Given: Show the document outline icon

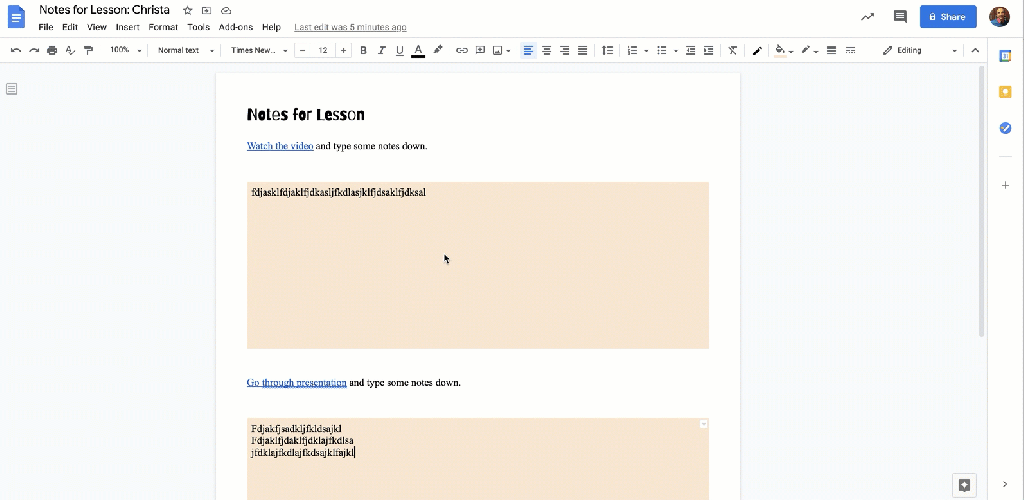Looking at the screenshot, I should tap(12, 89).
